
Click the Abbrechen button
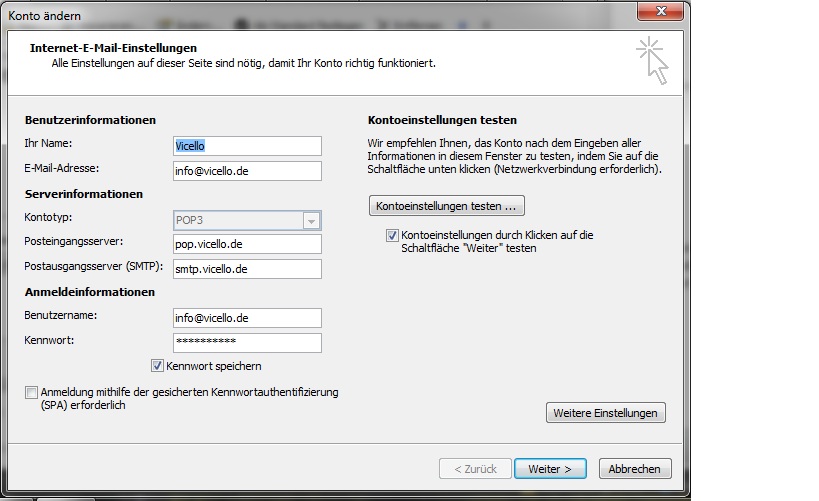(635, 469)
